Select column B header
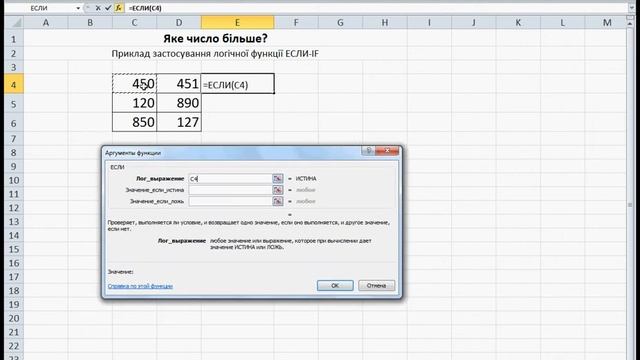640x360 pixels. (x=90, y=22)
